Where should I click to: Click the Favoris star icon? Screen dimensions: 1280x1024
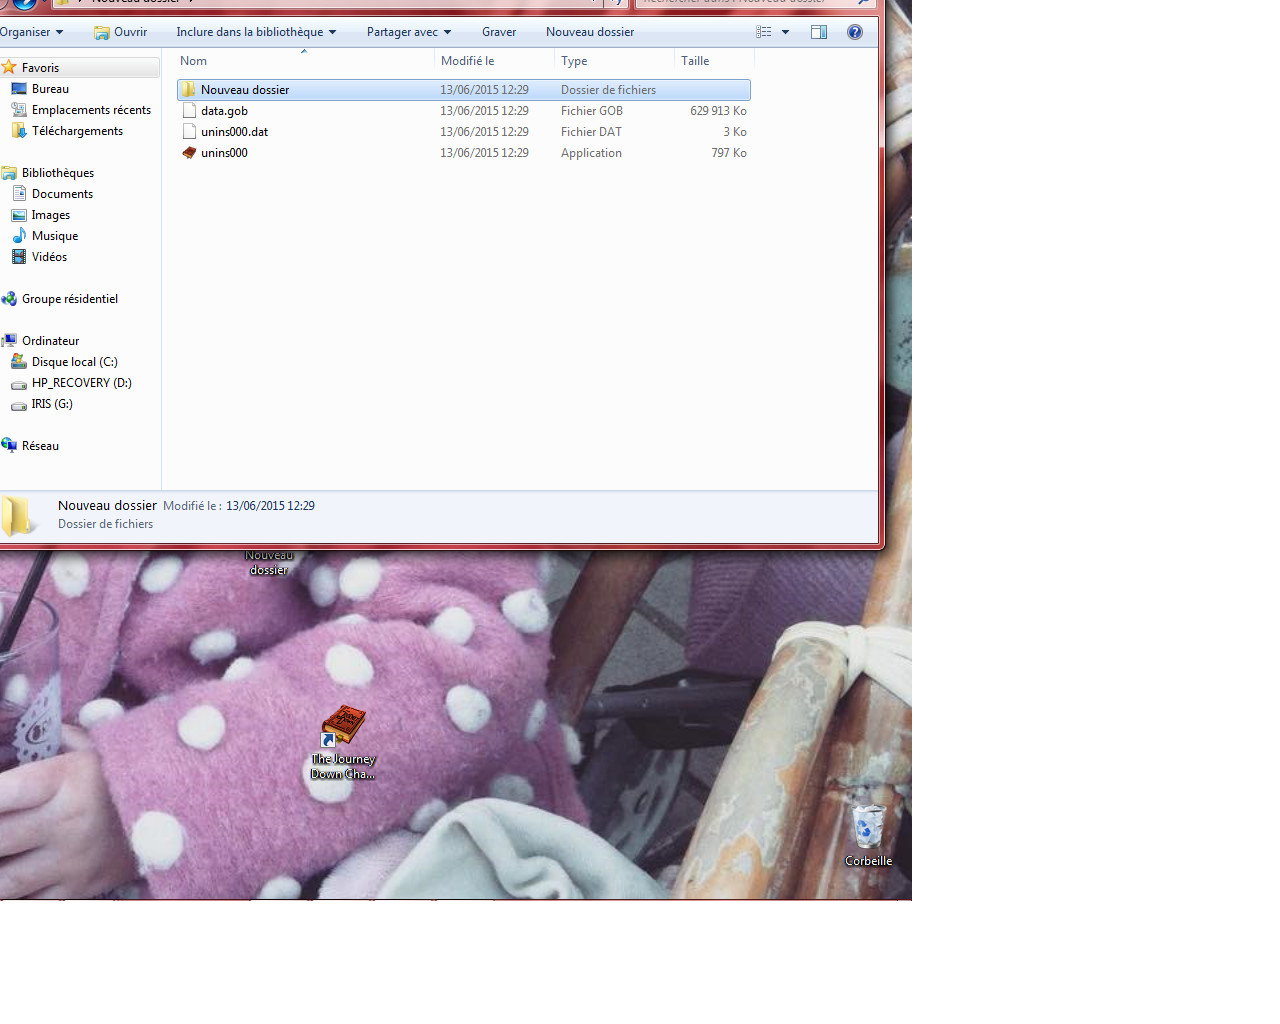[9, 67]
